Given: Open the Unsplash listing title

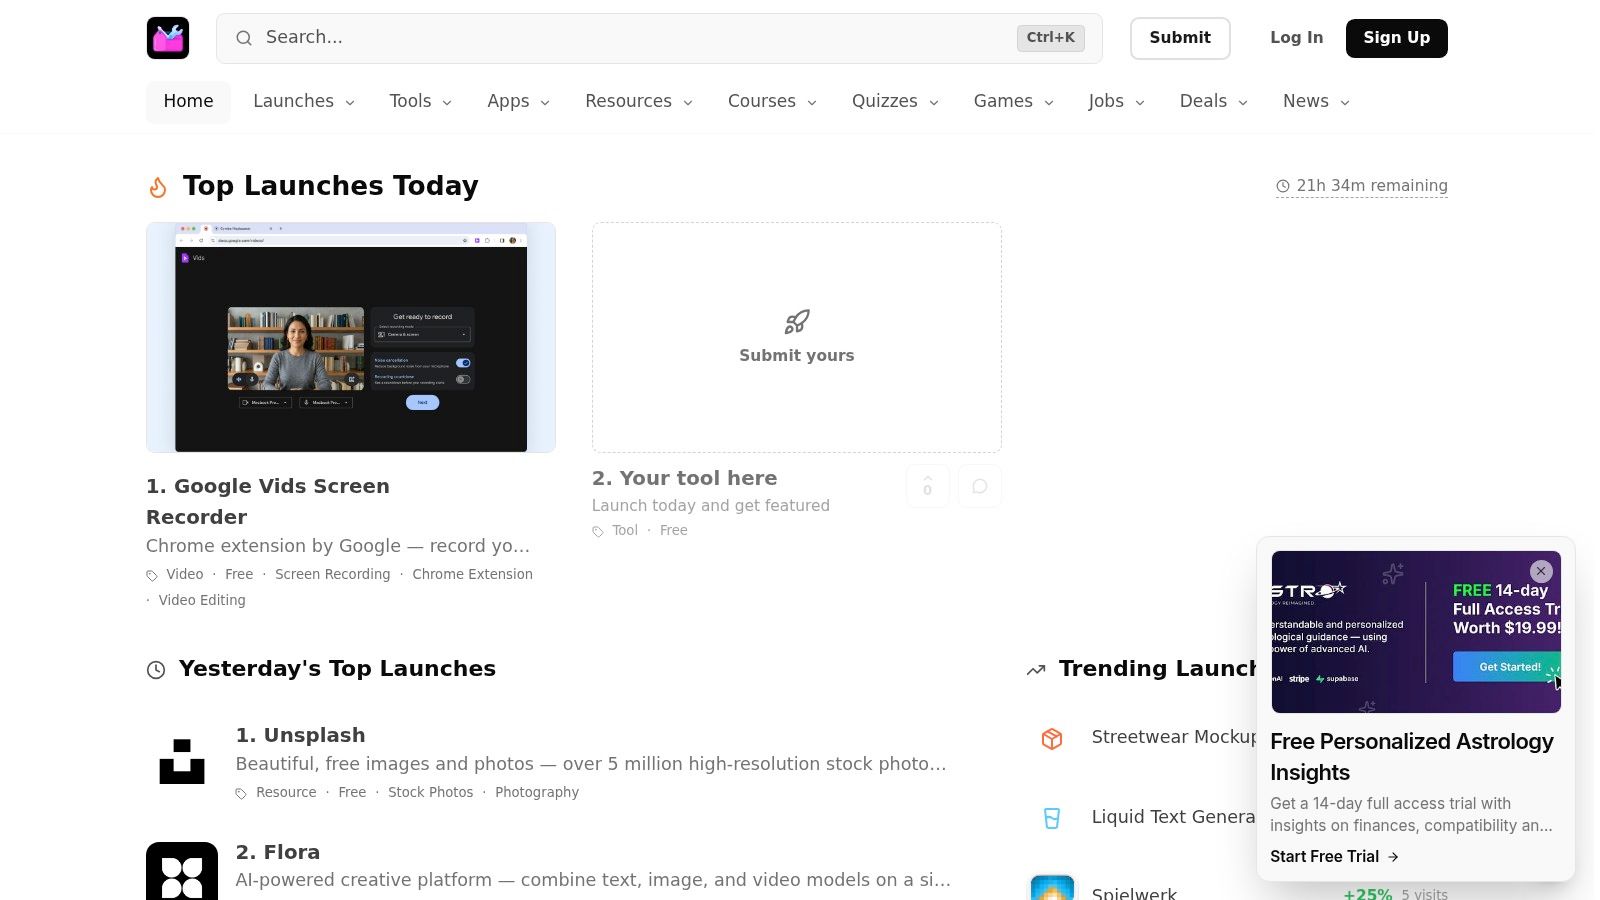Looking at the screenshot, I should click(300, 736).
